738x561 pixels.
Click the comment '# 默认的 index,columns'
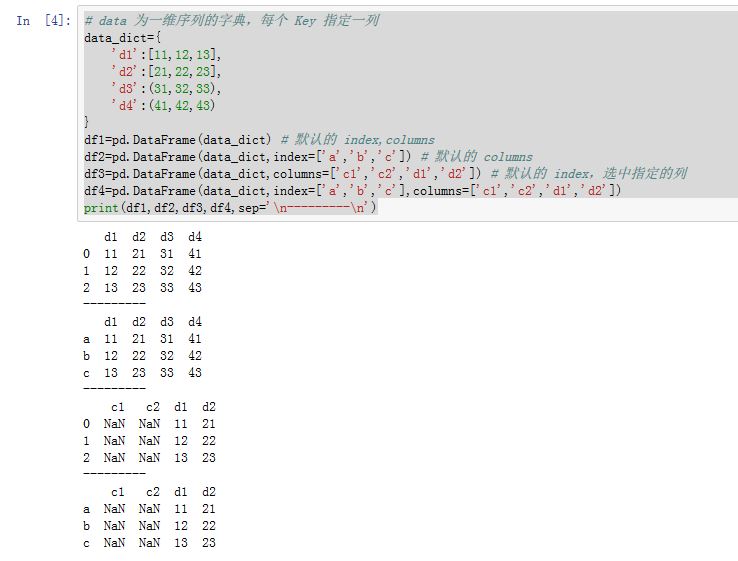coord(358,140)
